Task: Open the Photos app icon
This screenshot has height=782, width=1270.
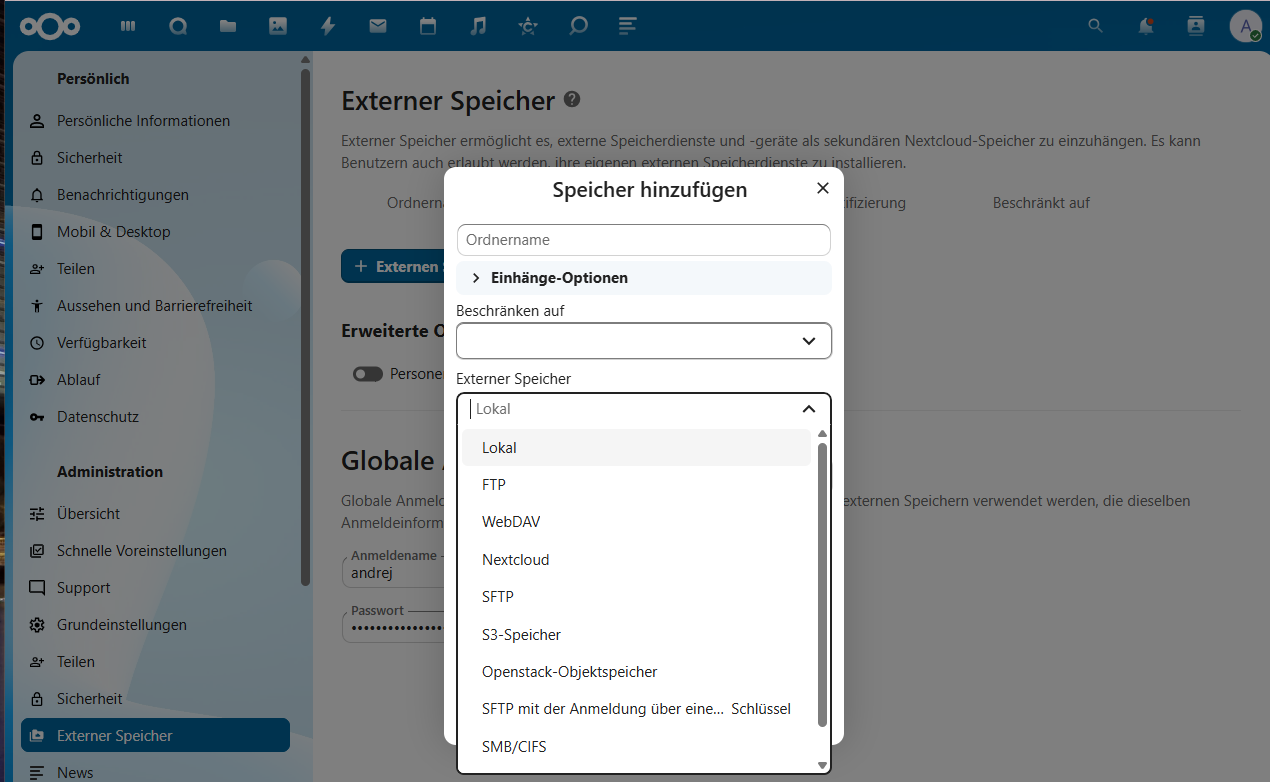Action: (x=278, y=27)
